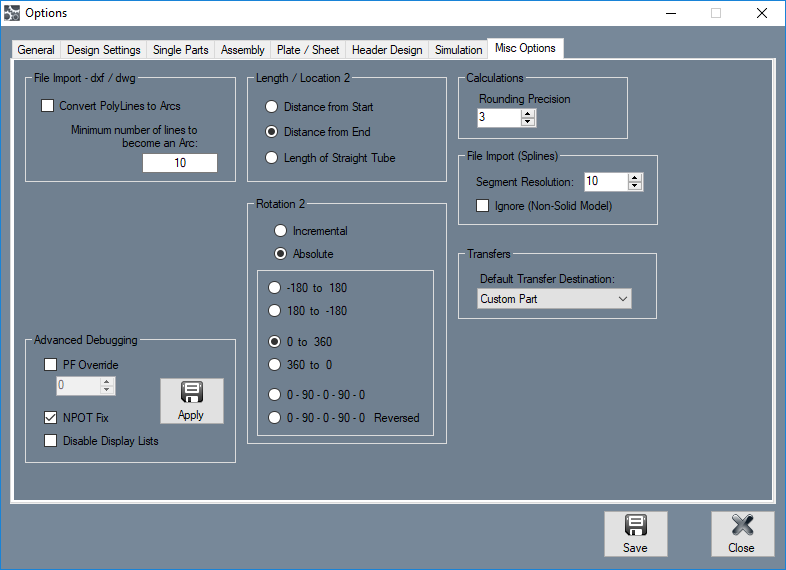Open the Header Design tab
Image resolution: width=786 pixels, height=570 pixels.
[x=387, y=50]
